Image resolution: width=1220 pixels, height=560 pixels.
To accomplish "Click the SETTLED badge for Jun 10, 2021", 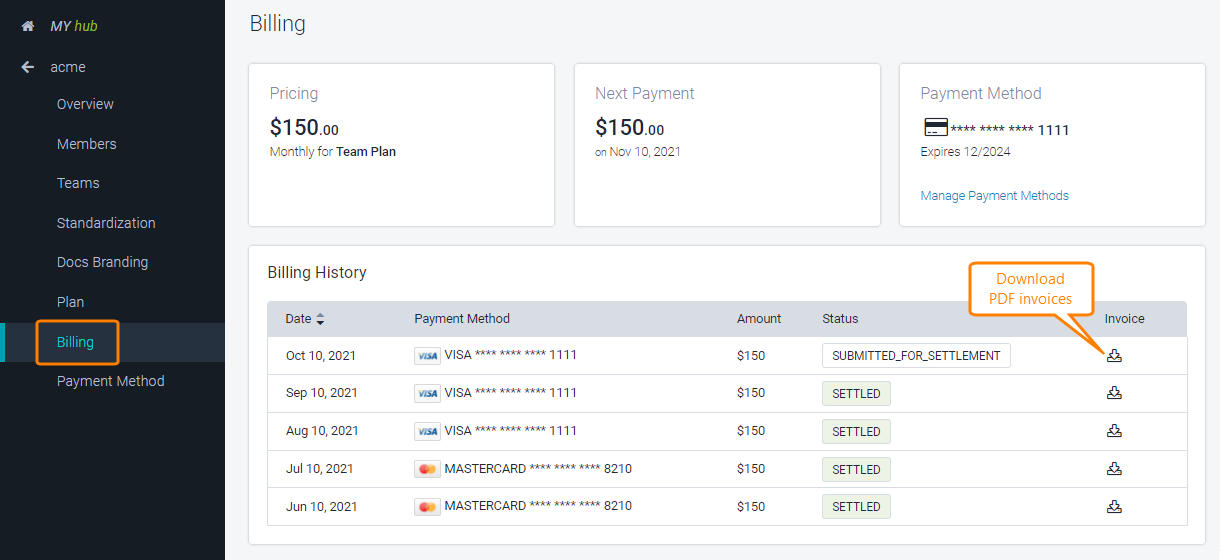I will tap(856, 507).
